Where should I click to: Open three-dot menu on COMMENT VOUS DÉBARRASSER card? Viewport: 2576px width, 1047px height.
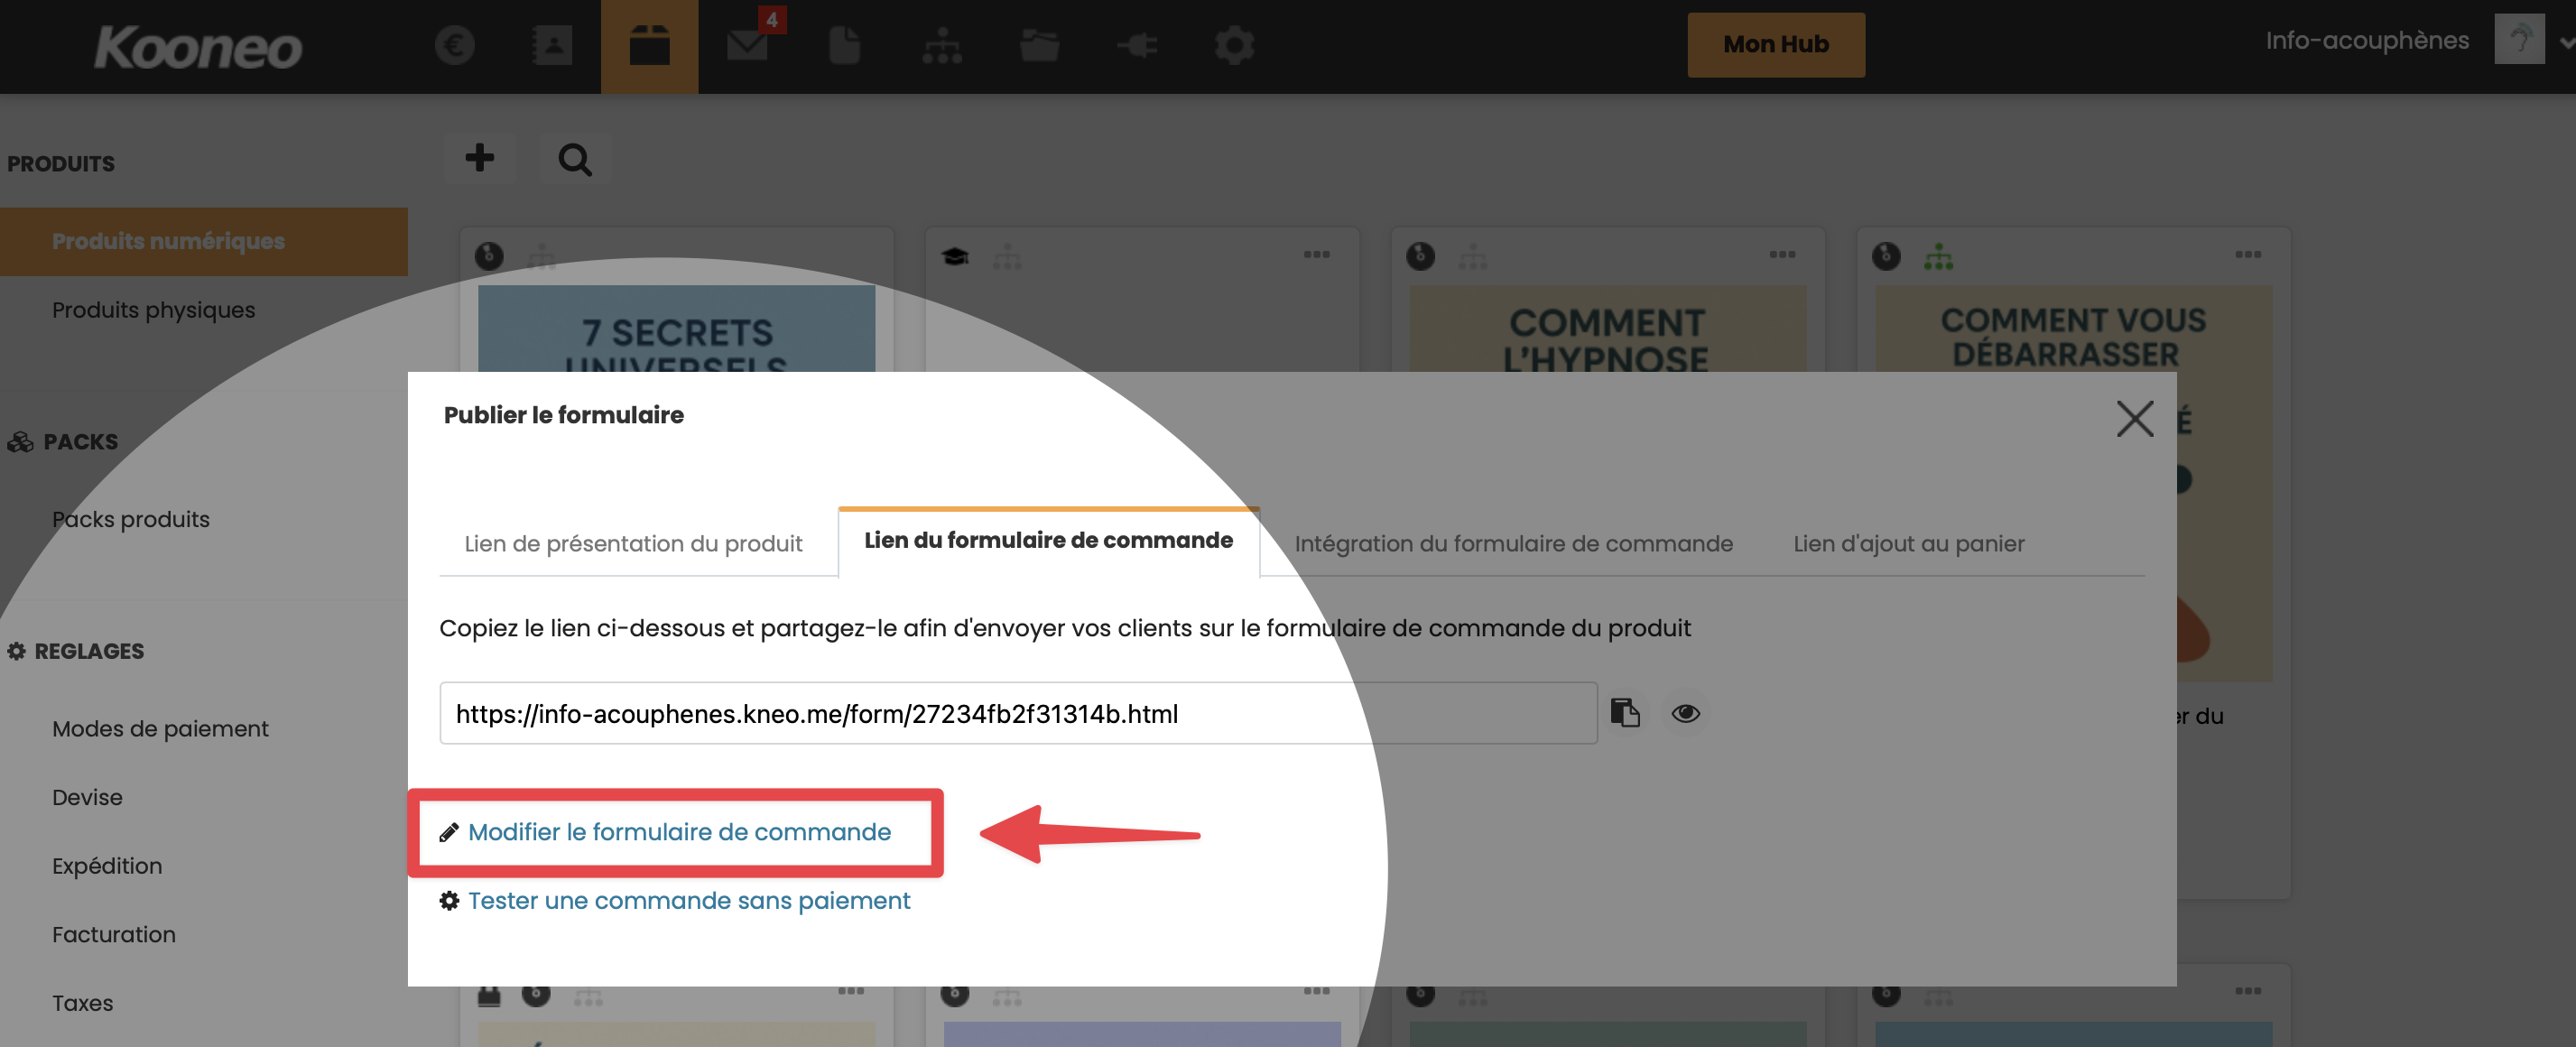coord(2248,255)
